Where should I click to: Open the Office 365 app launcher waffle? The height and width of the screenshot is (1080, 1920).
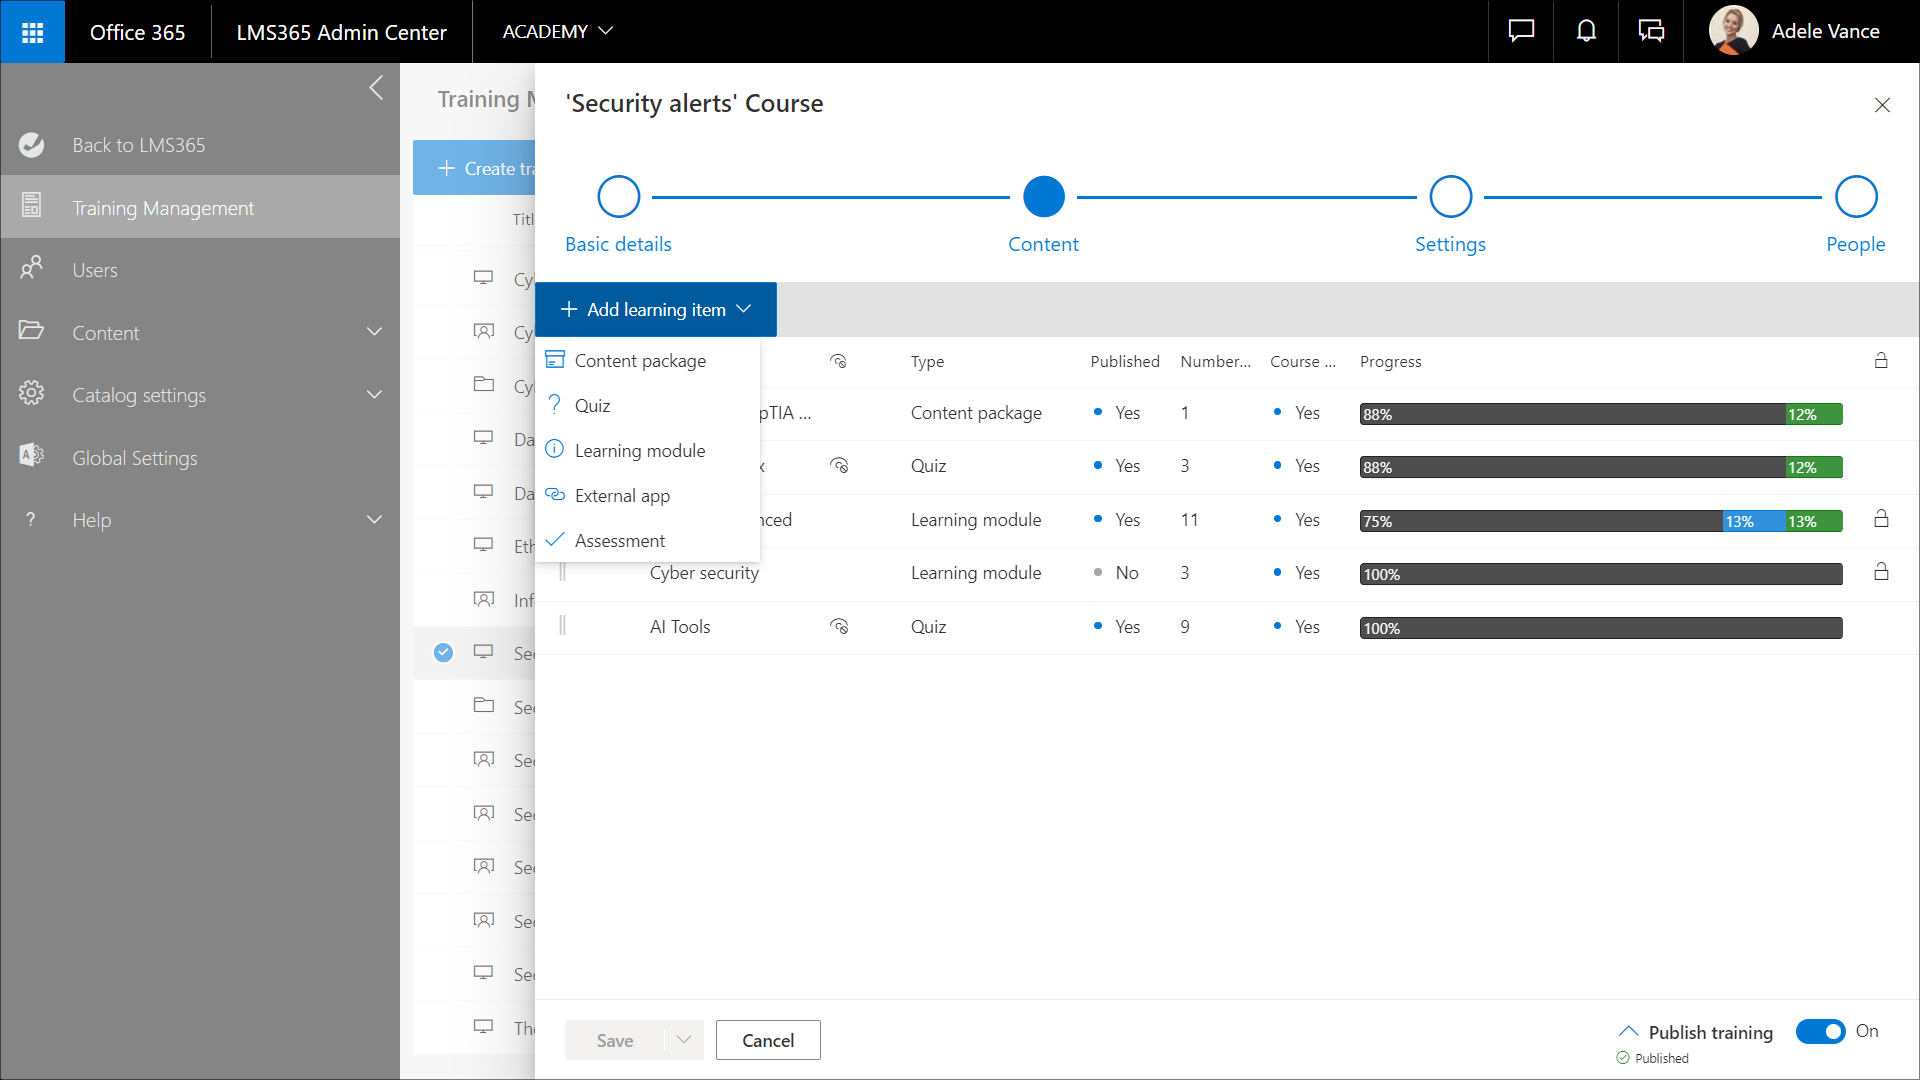(32, 32)
